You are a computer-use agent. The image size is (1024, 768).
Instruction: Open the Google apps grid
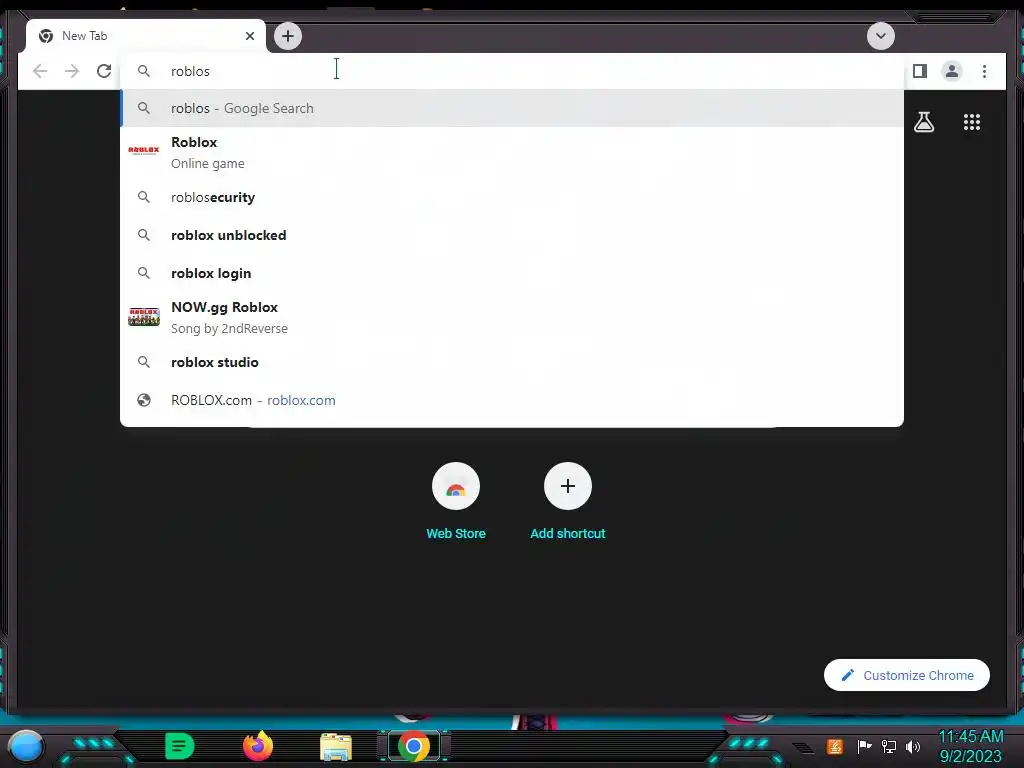pos(972,122)
